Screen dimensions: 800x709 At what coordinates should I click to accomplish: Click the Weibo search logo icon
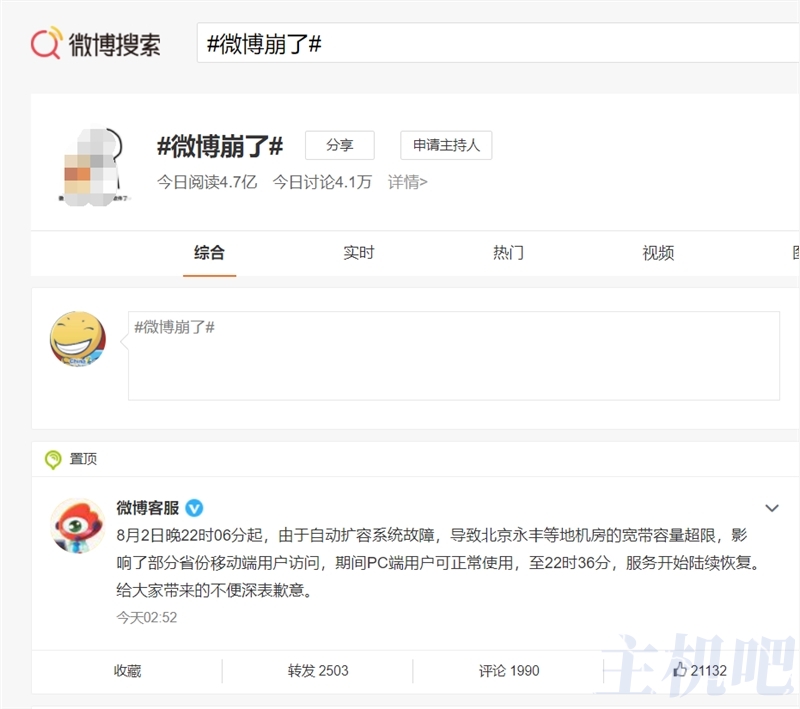46,43
